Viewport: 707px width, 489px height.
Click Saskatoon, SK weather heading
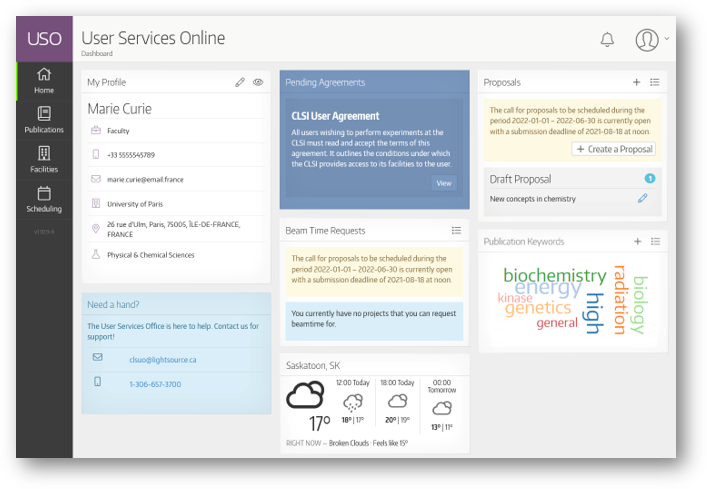313,366
